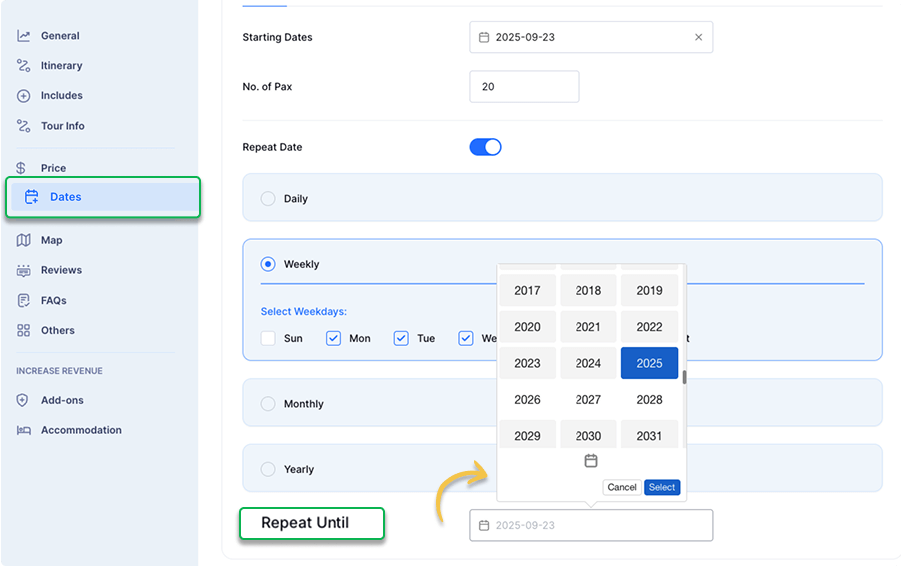
Task: Pick year 2026 in the picker
Action: tap(527, 400)
